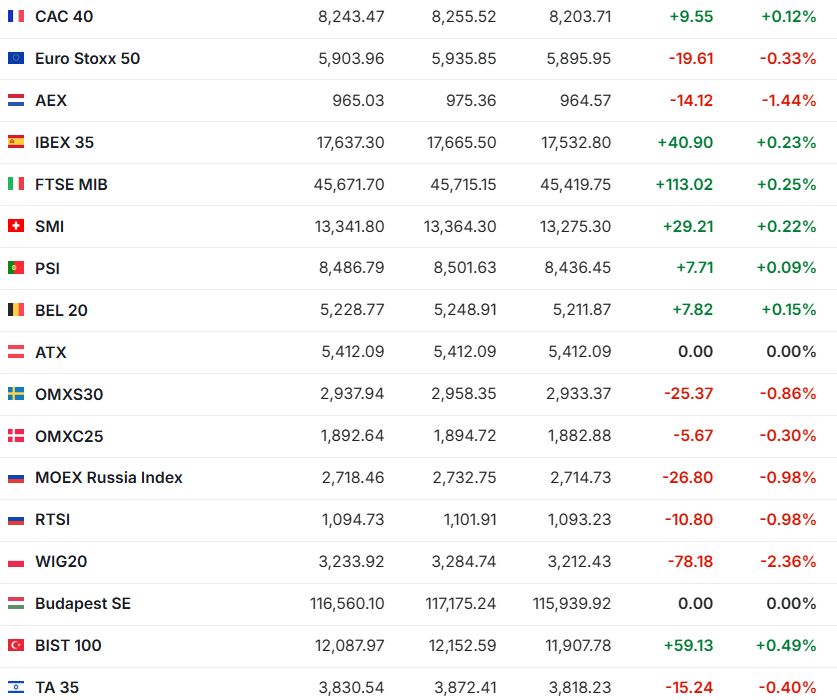The image size is (837, 700).
Task: Click the Spain flag icon beside IBEX 35
Action: 16,142
